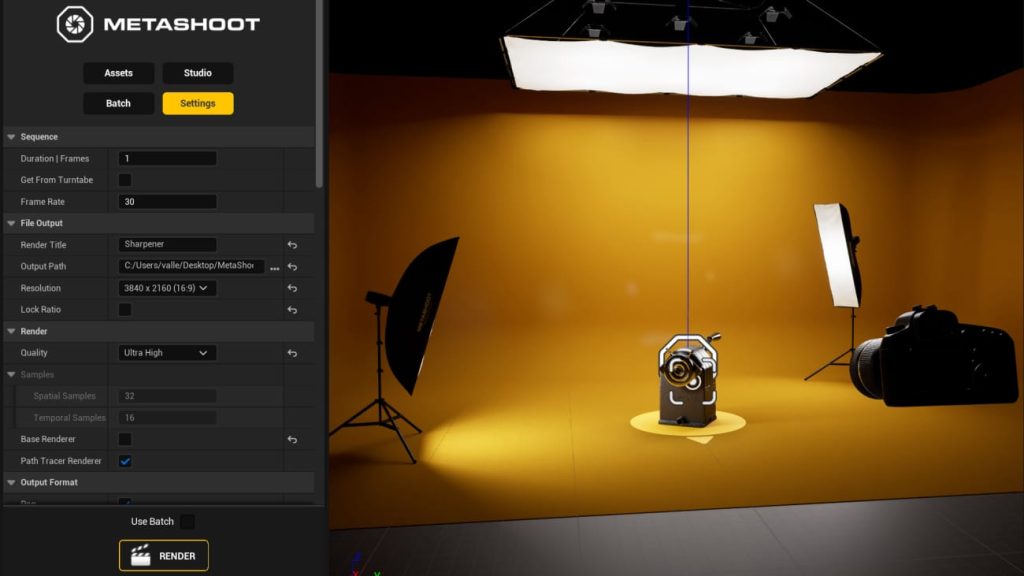
Task: Enable the Use Batch checkbox
Action: 187,521
